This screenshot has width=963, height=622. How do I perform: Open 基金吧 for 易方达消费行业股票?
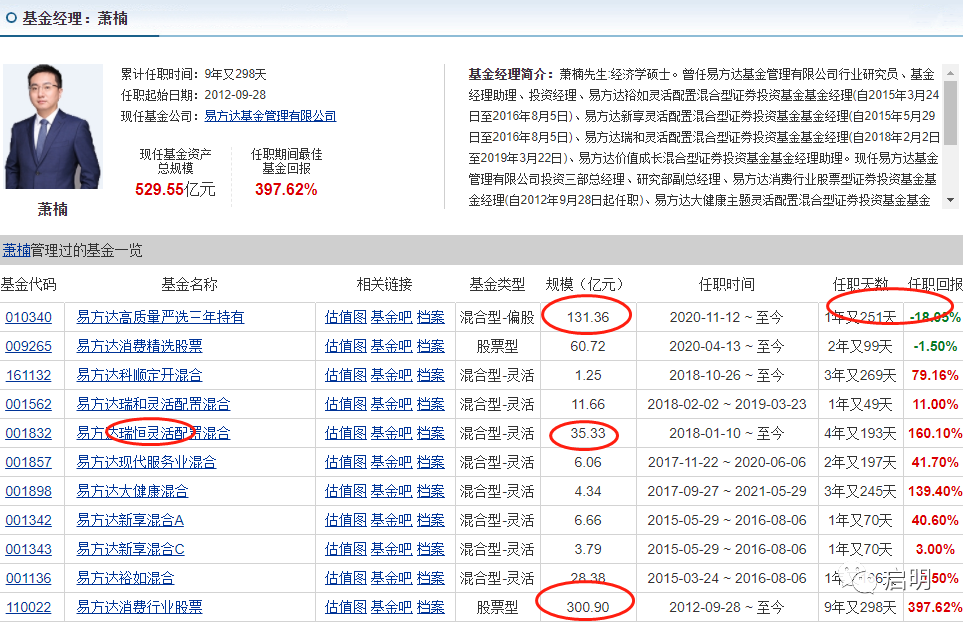click(x=392, y=607)
